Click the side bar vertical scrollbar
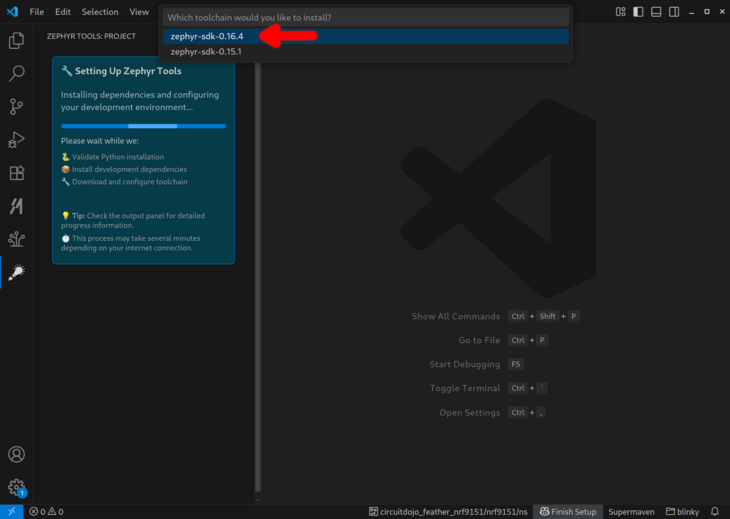This screenshot has height=519, width=730. point(257,277)
